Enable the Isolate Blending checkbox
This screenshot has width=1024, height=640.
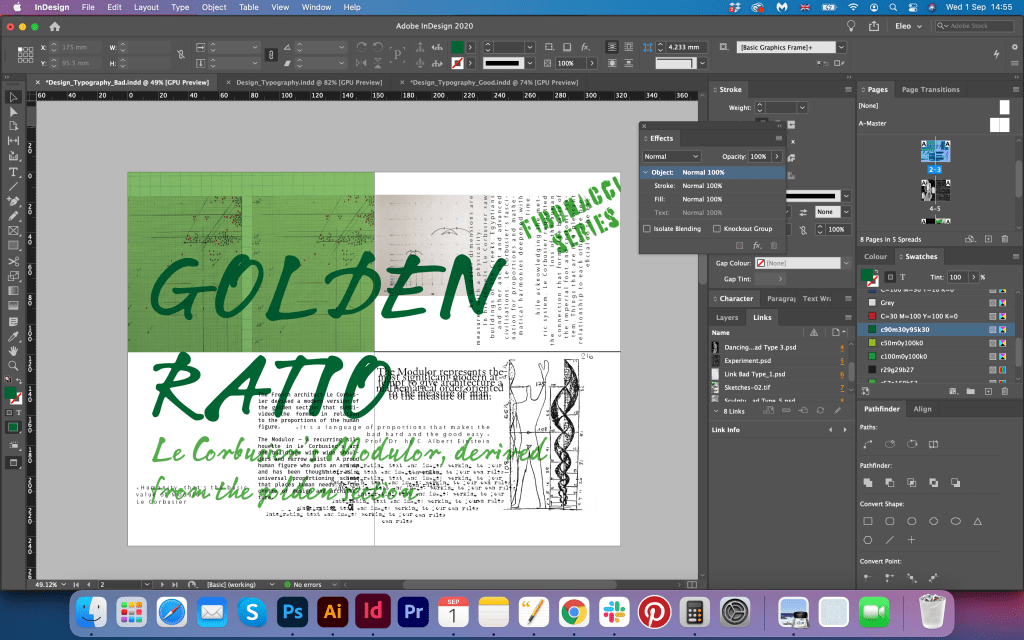(647, 229)
